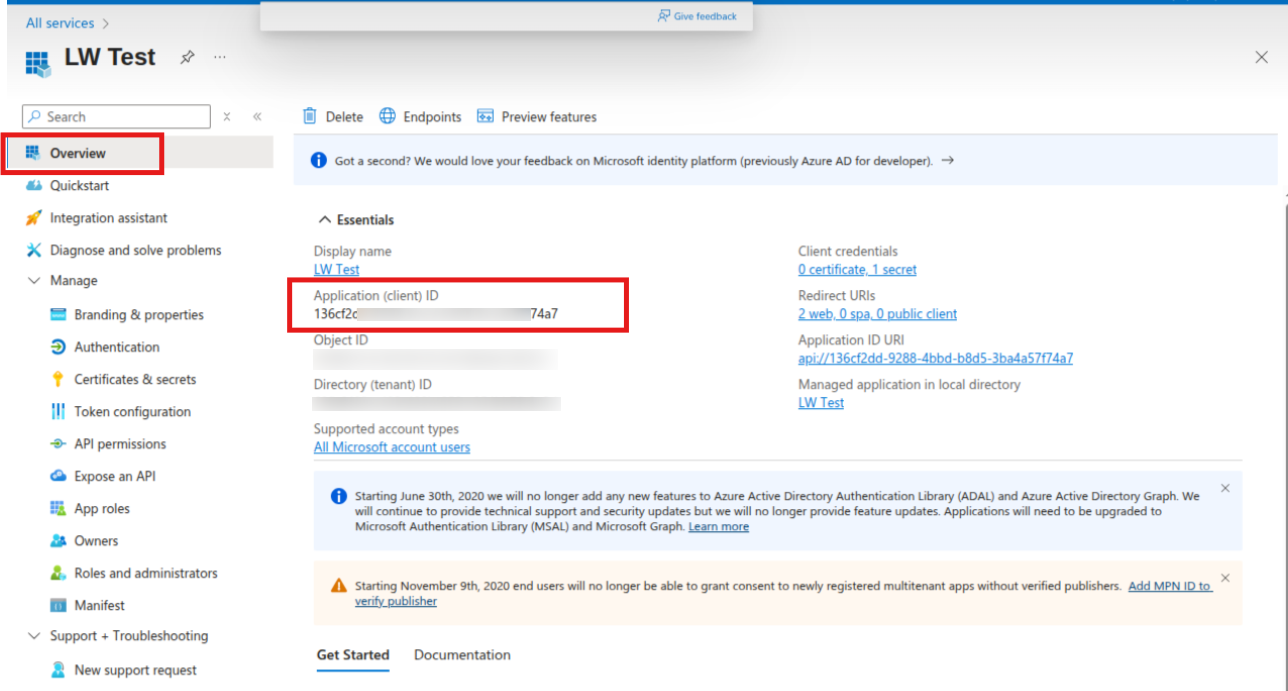Image resolution: width=1288 pixels, height=691 pixels.
Task: Open the Application ID URI link
Action: click(935, 358)
